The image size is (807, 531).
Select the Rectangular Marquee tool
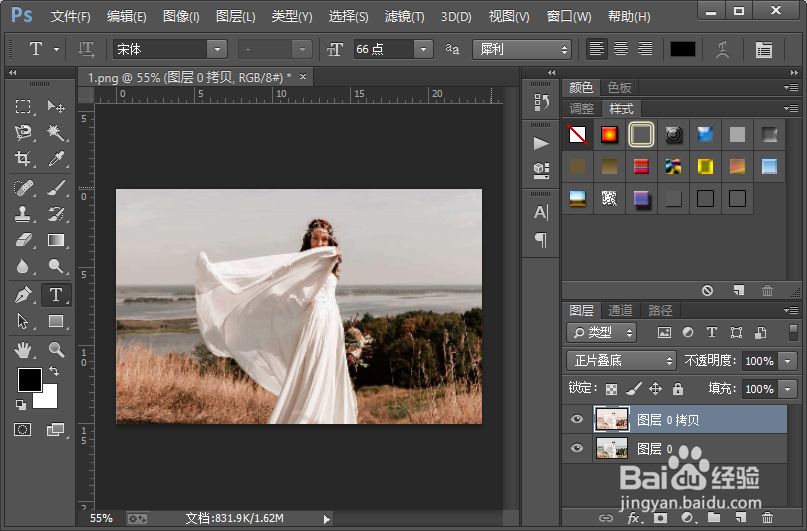23,107
